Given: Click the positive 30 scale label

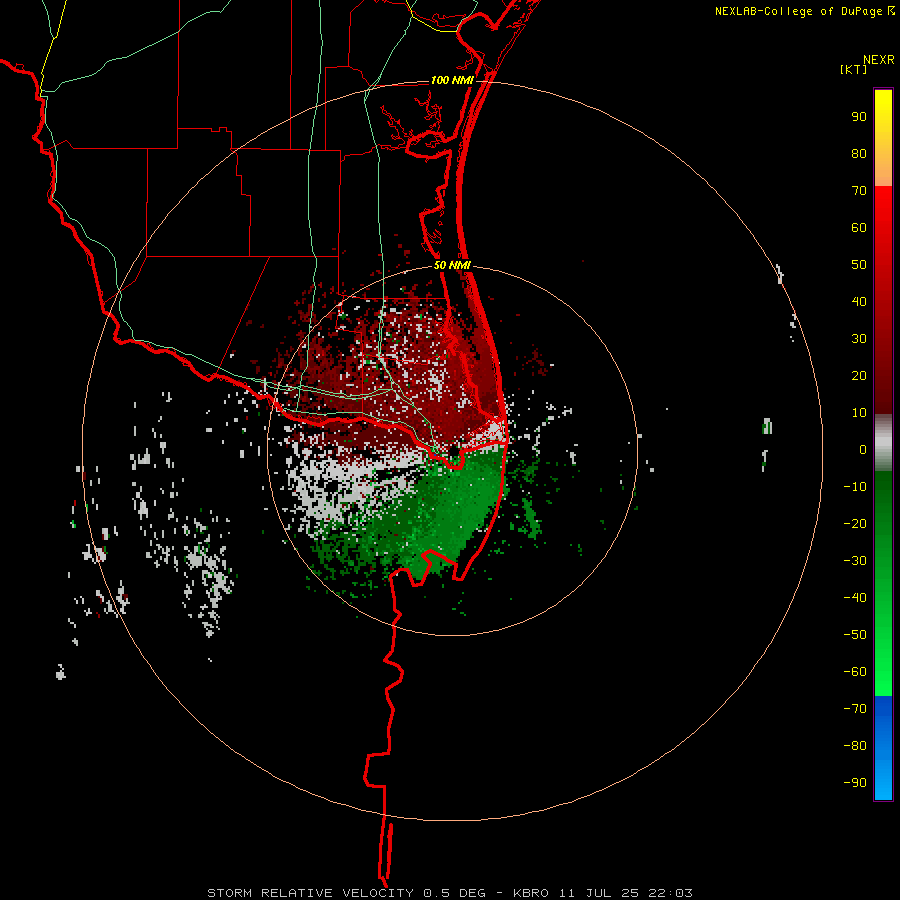Looking at the screenshot, I should tap(859, 339).
